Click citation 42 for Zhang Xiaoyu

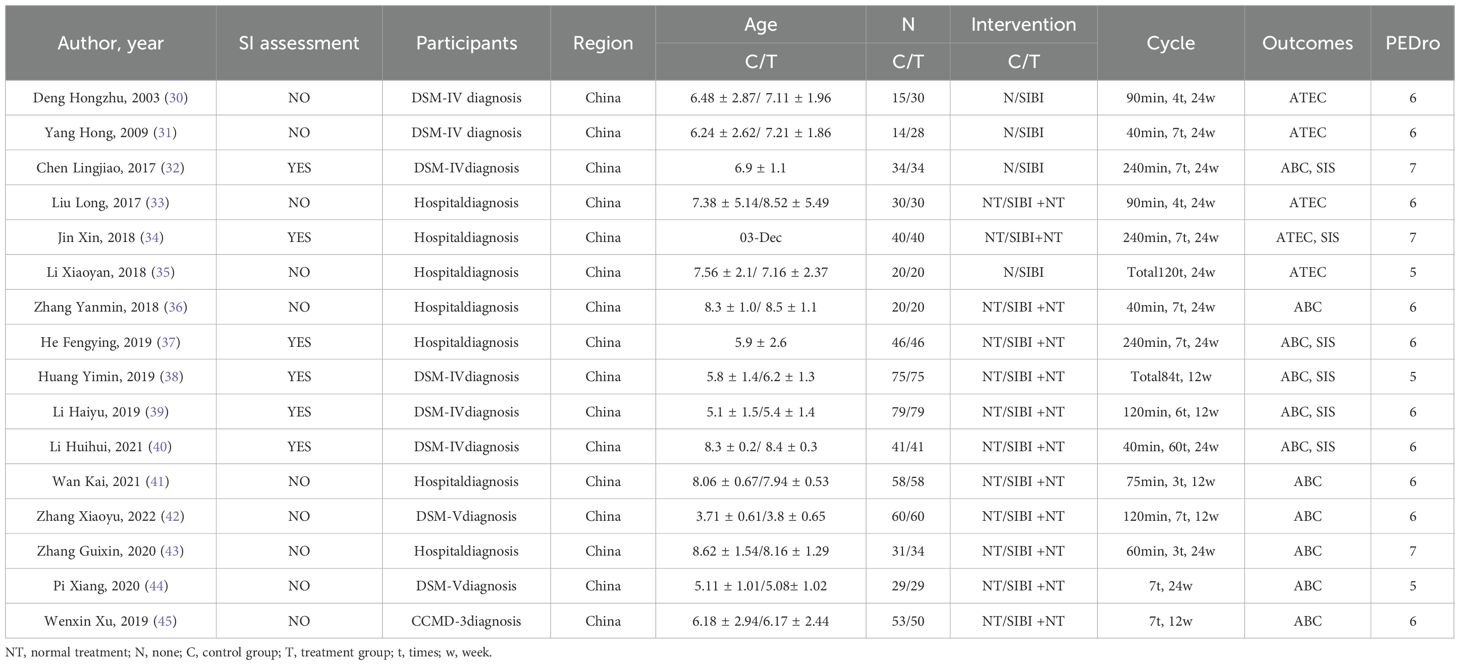(174, 516)
